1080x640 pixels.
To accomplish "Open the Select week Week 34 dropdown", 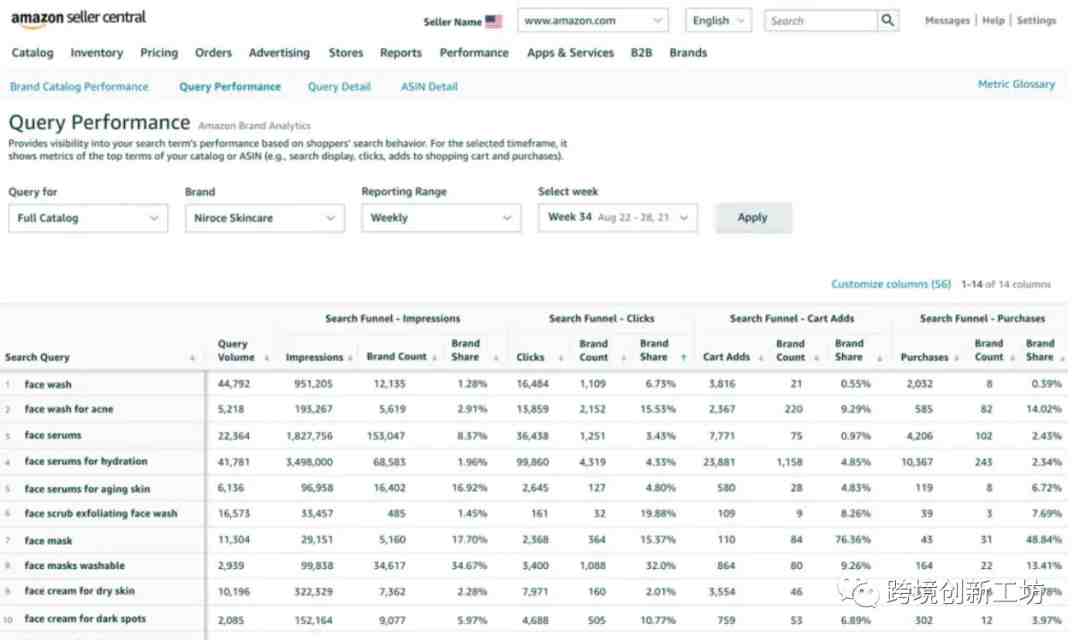I will pyautogui.click(x=617, y=218).
